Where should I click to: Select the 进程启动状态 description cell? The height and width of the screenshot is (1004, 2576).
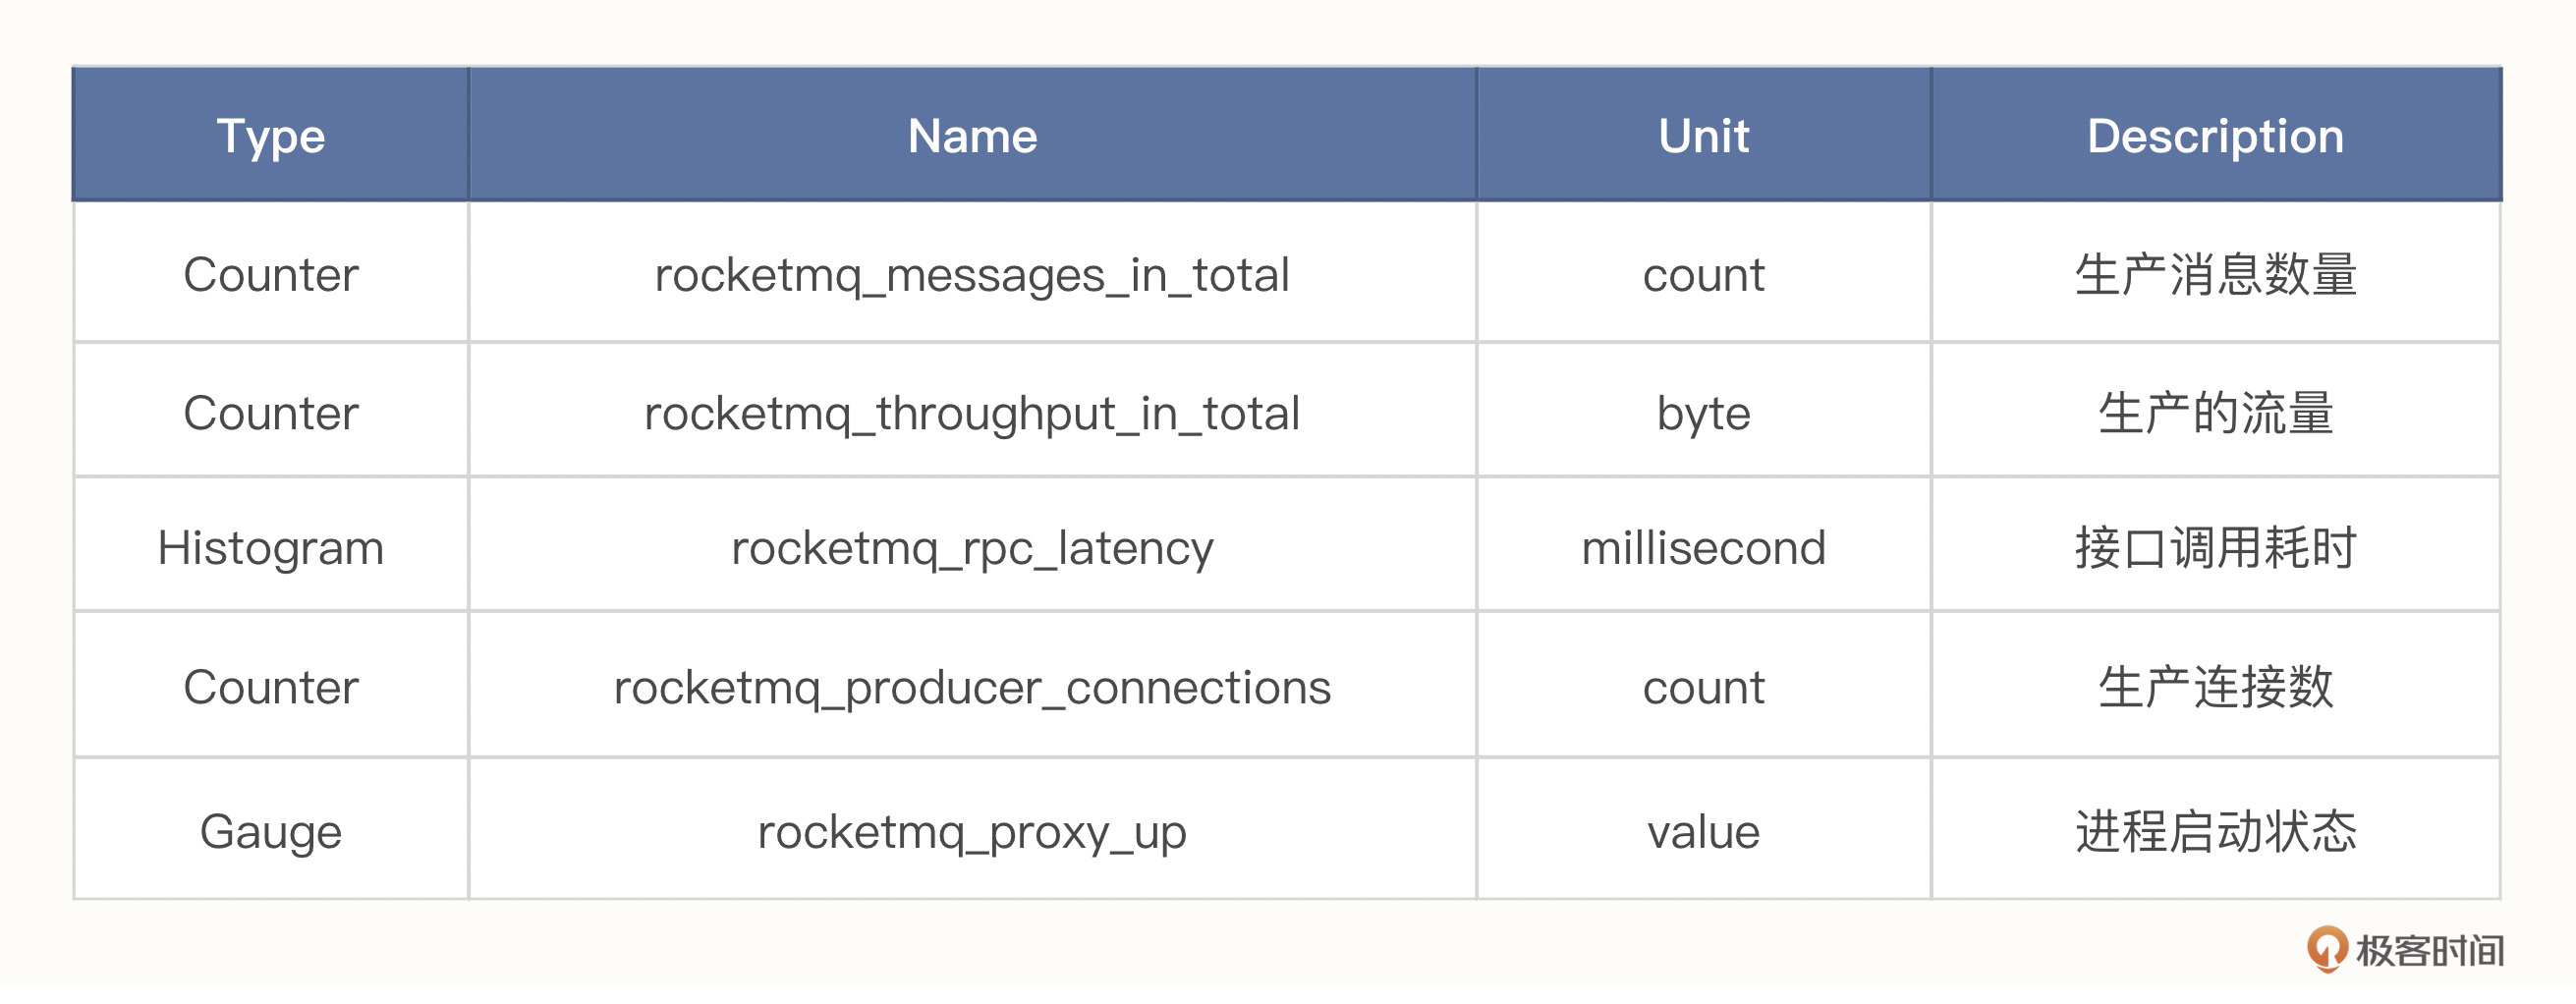[x=2215, y=831]
